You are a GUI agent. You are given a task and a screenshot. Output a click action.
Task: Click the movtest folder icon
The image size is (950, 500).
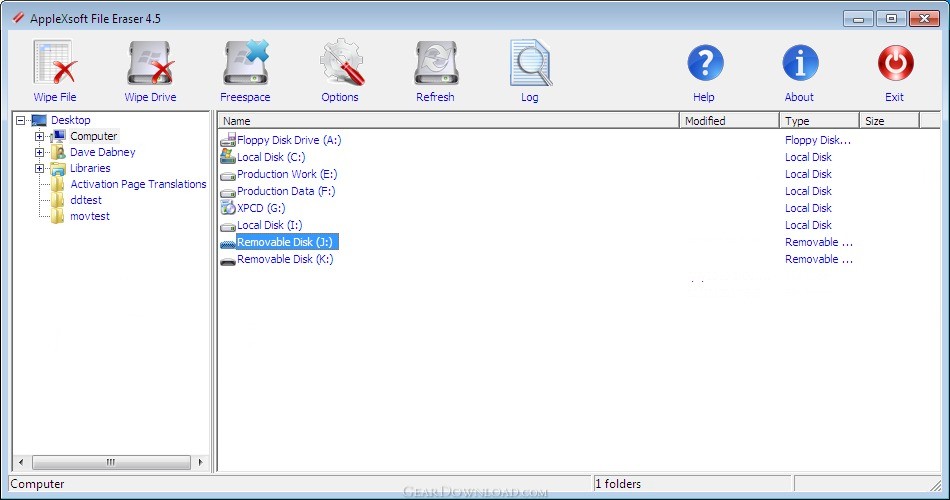[58, 216]
